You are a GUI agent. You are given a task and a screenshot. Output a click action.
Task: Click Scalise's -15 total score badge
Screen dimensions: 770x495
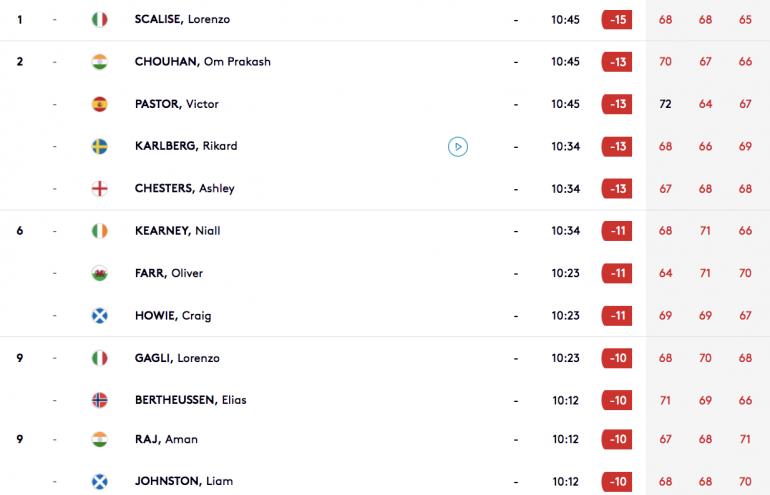(617, 20)
